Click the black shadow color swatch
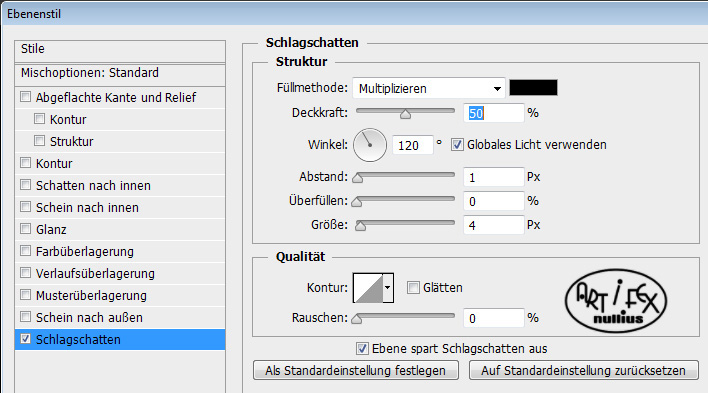This screenshot has height=393, width=708. point(533,88)
